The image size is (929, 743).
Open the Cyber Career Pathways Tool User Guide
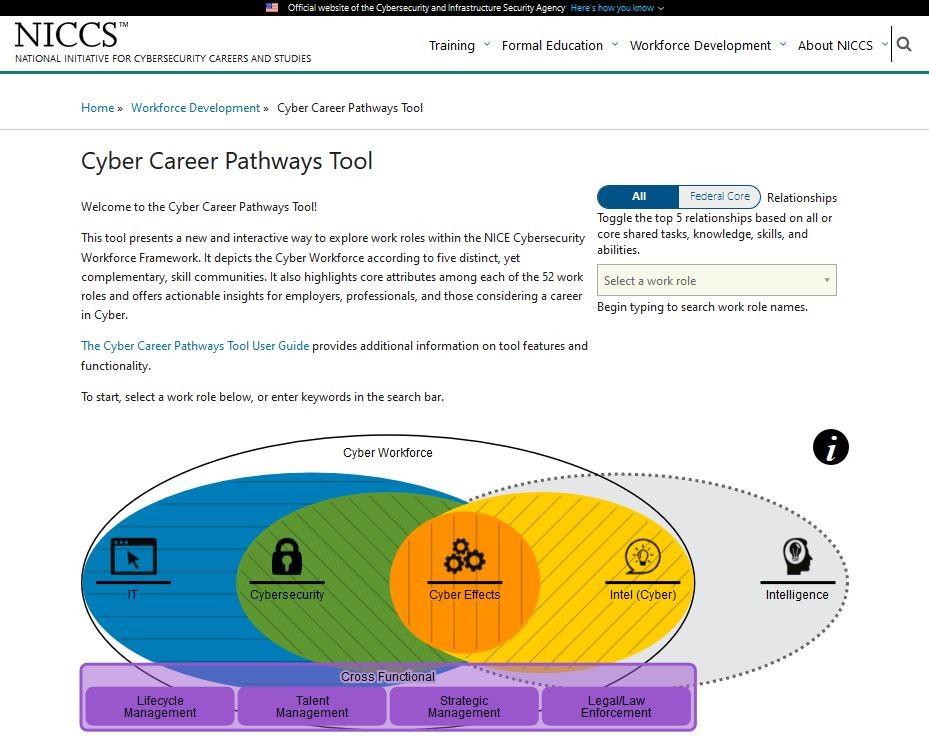[194, 345]
